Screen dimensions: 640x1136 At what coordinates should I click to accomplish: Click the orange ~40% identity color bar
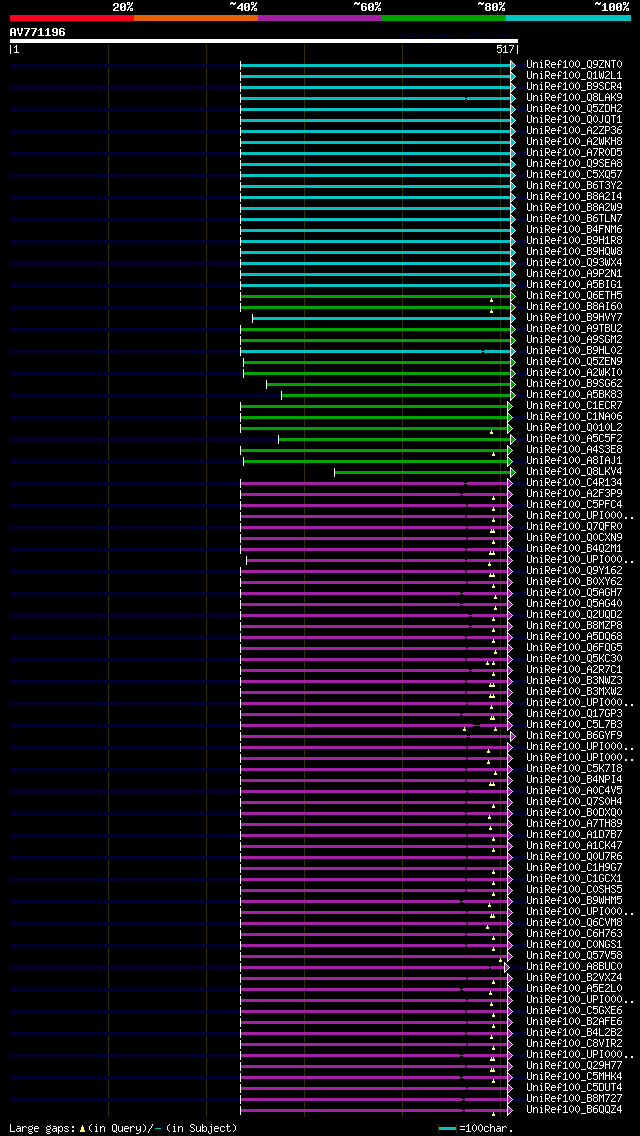click(x=196, y=17)
